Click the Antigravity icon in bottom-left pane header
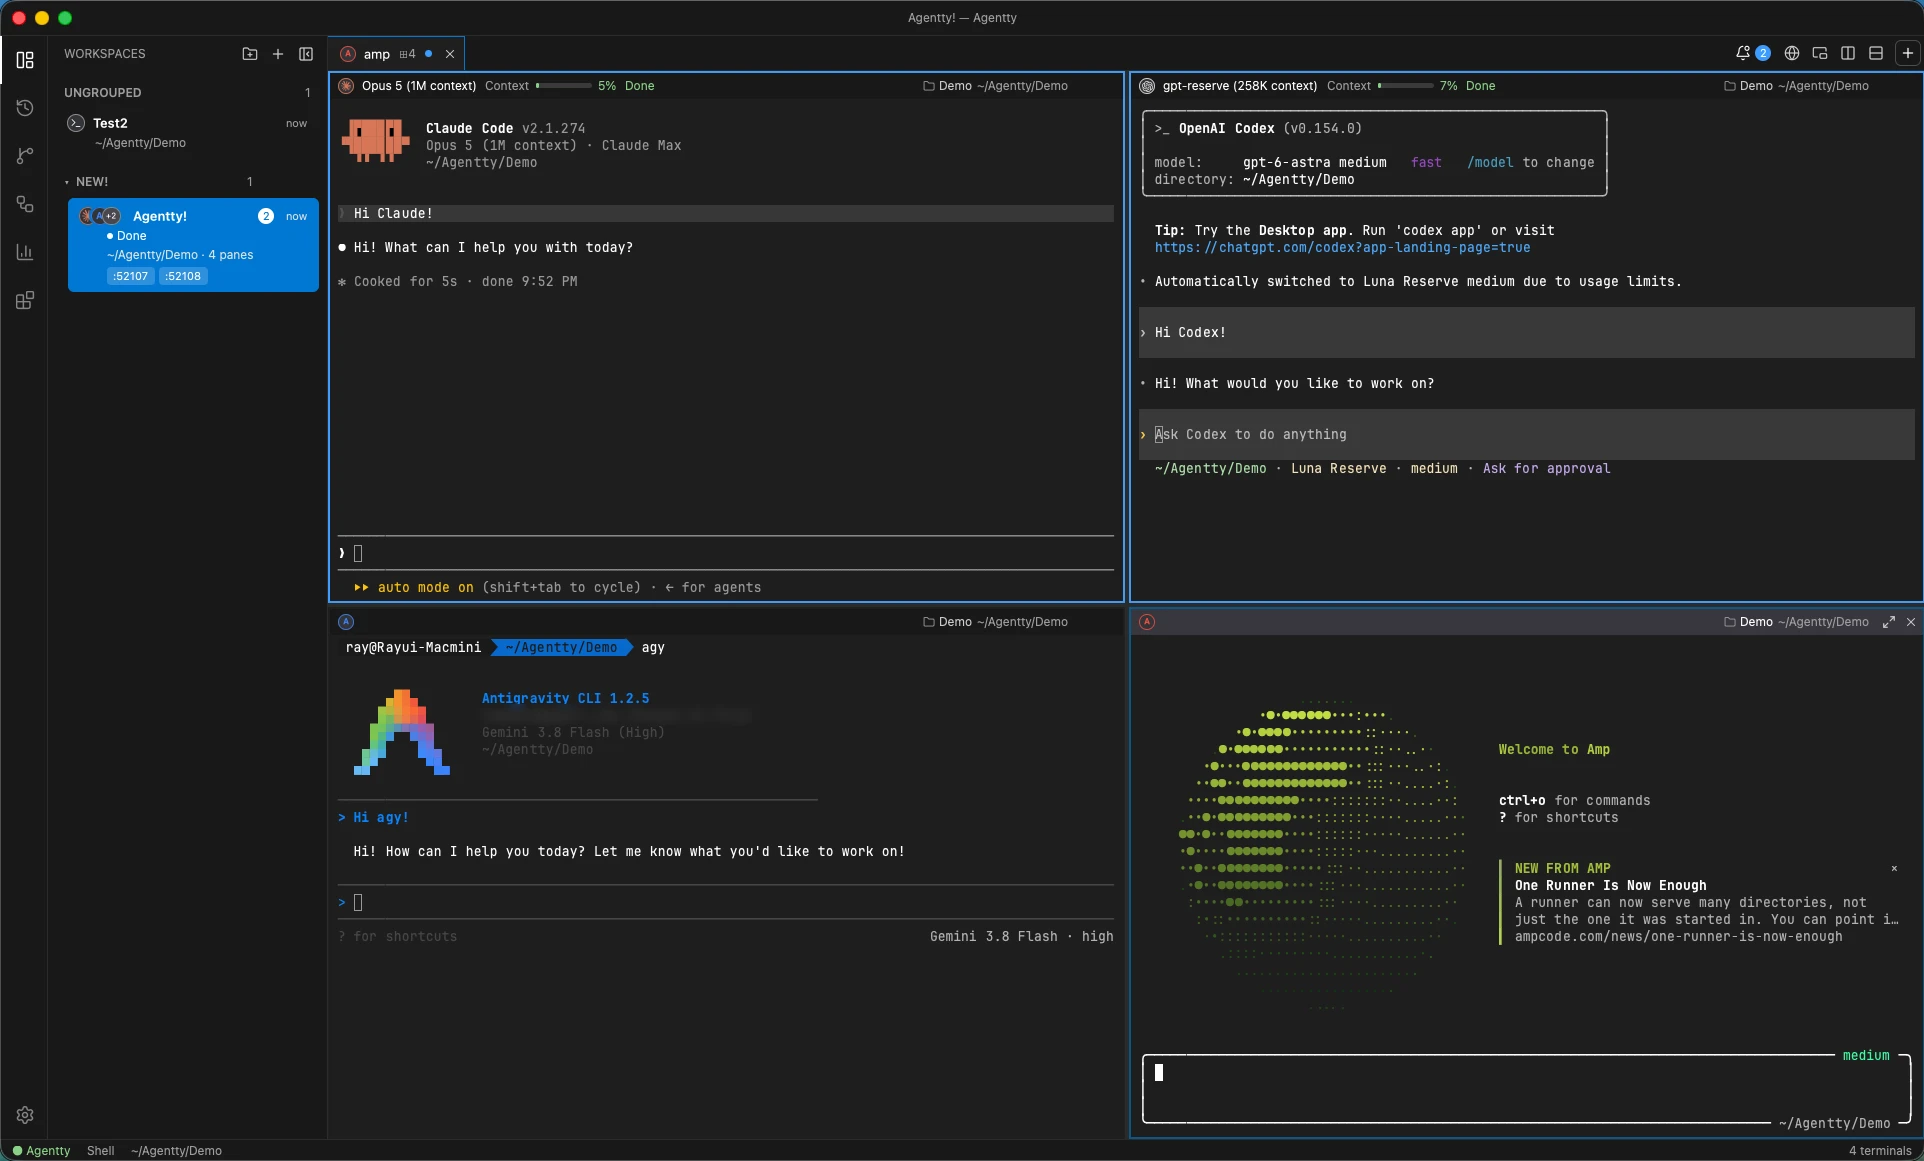1924x1161 pixels. coord(346,622)
